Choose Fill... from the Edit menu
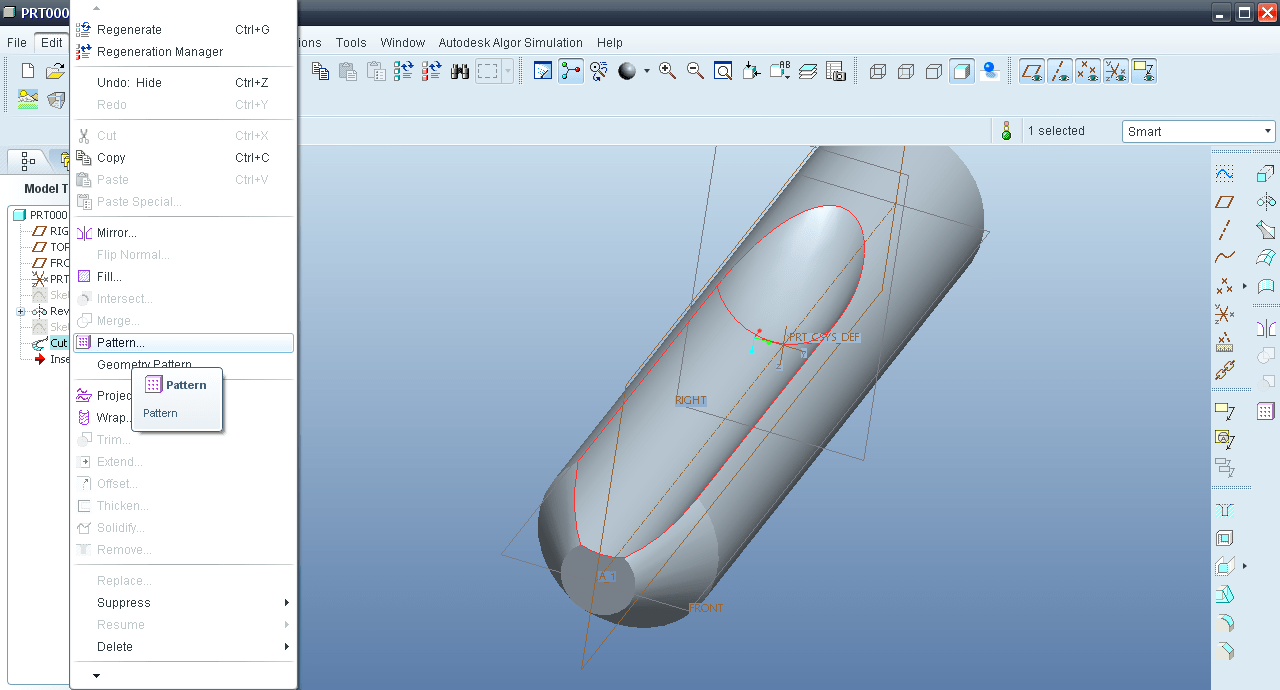The width and height of the screenshot is (1280, 690). coord(183,277)
